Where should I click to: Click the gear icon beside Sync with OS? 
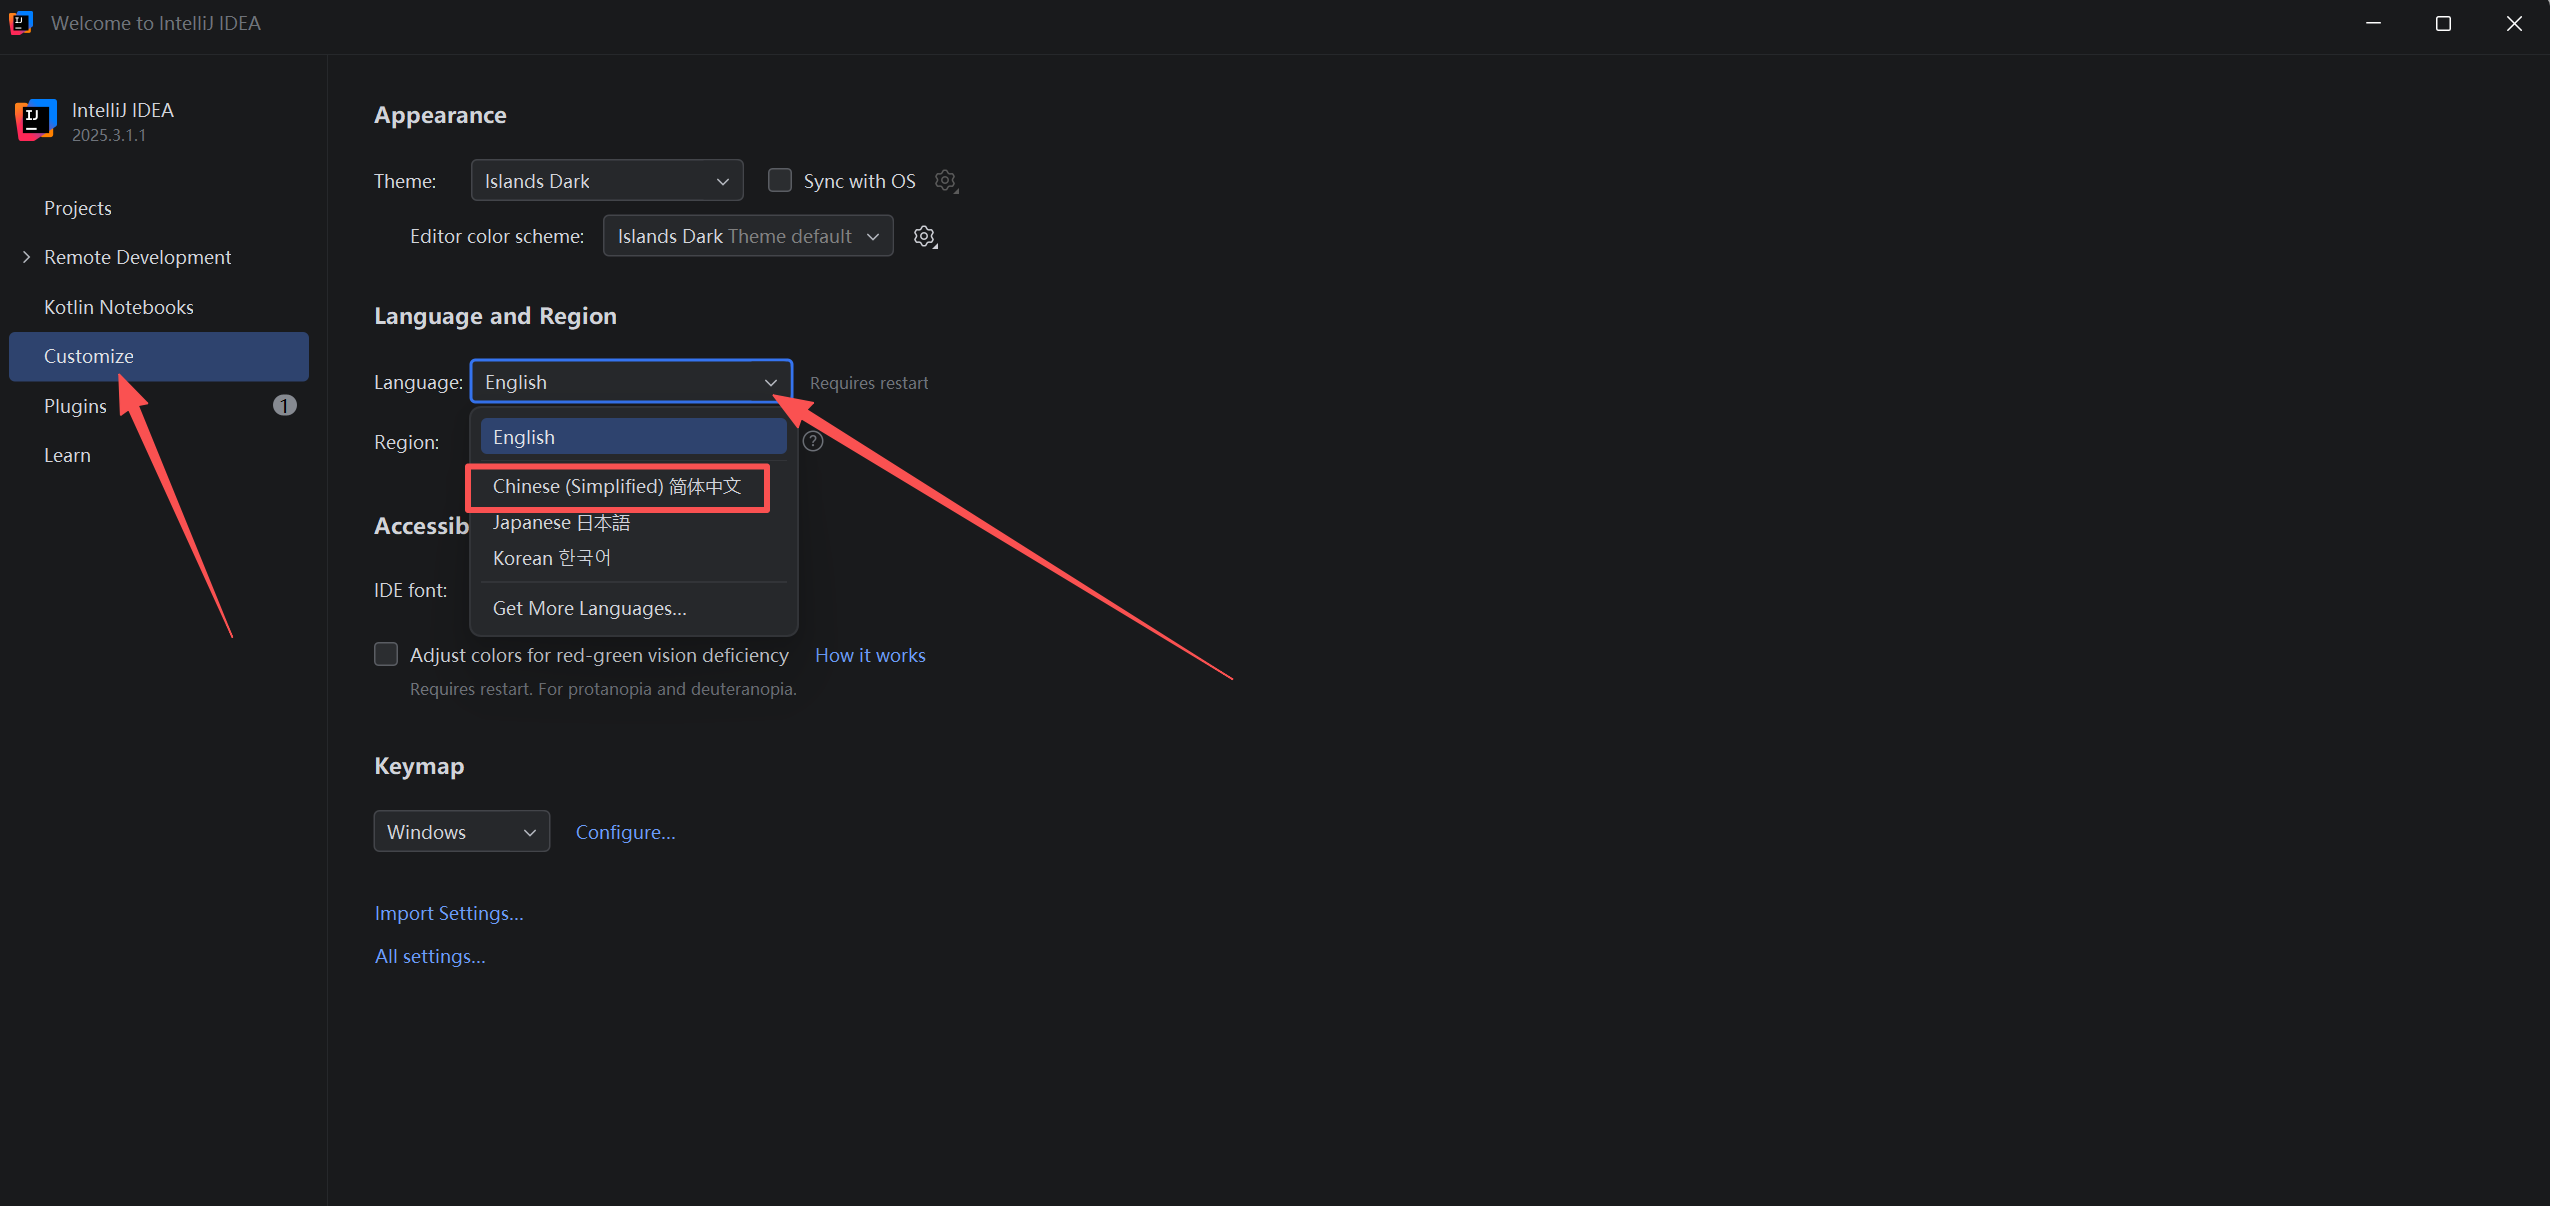(x=945, y=181)
